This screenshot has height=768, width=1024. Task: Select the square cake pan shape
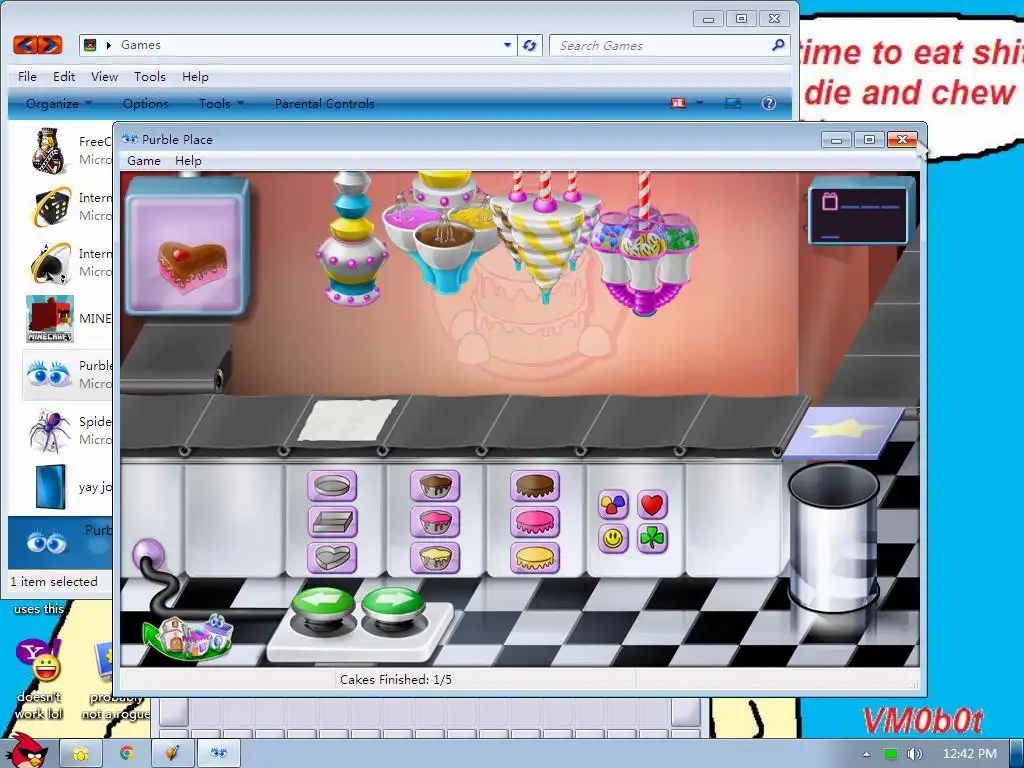point(332,522)
